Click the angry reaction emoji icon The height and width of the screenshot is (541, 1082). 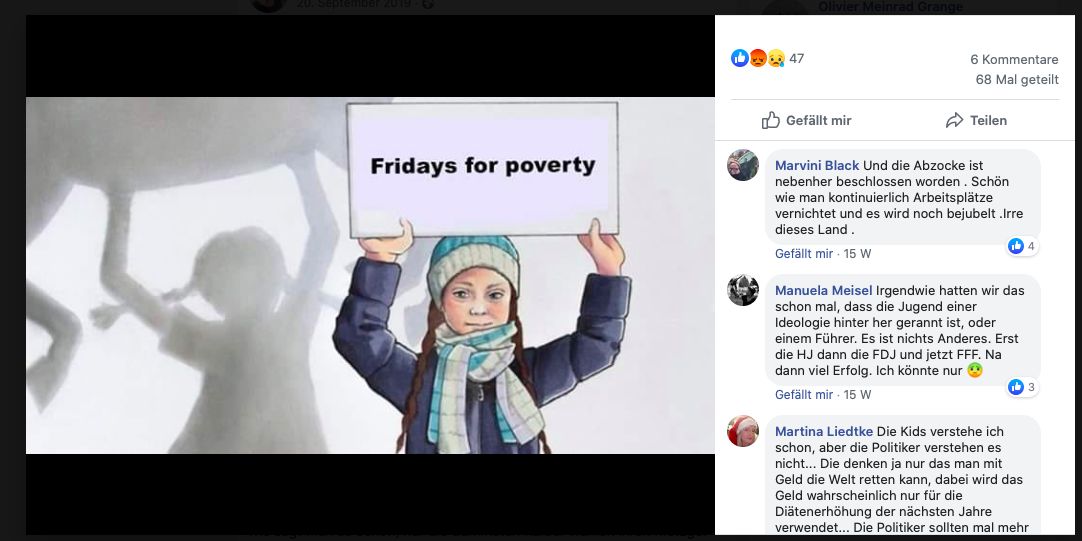pos(758,58)
